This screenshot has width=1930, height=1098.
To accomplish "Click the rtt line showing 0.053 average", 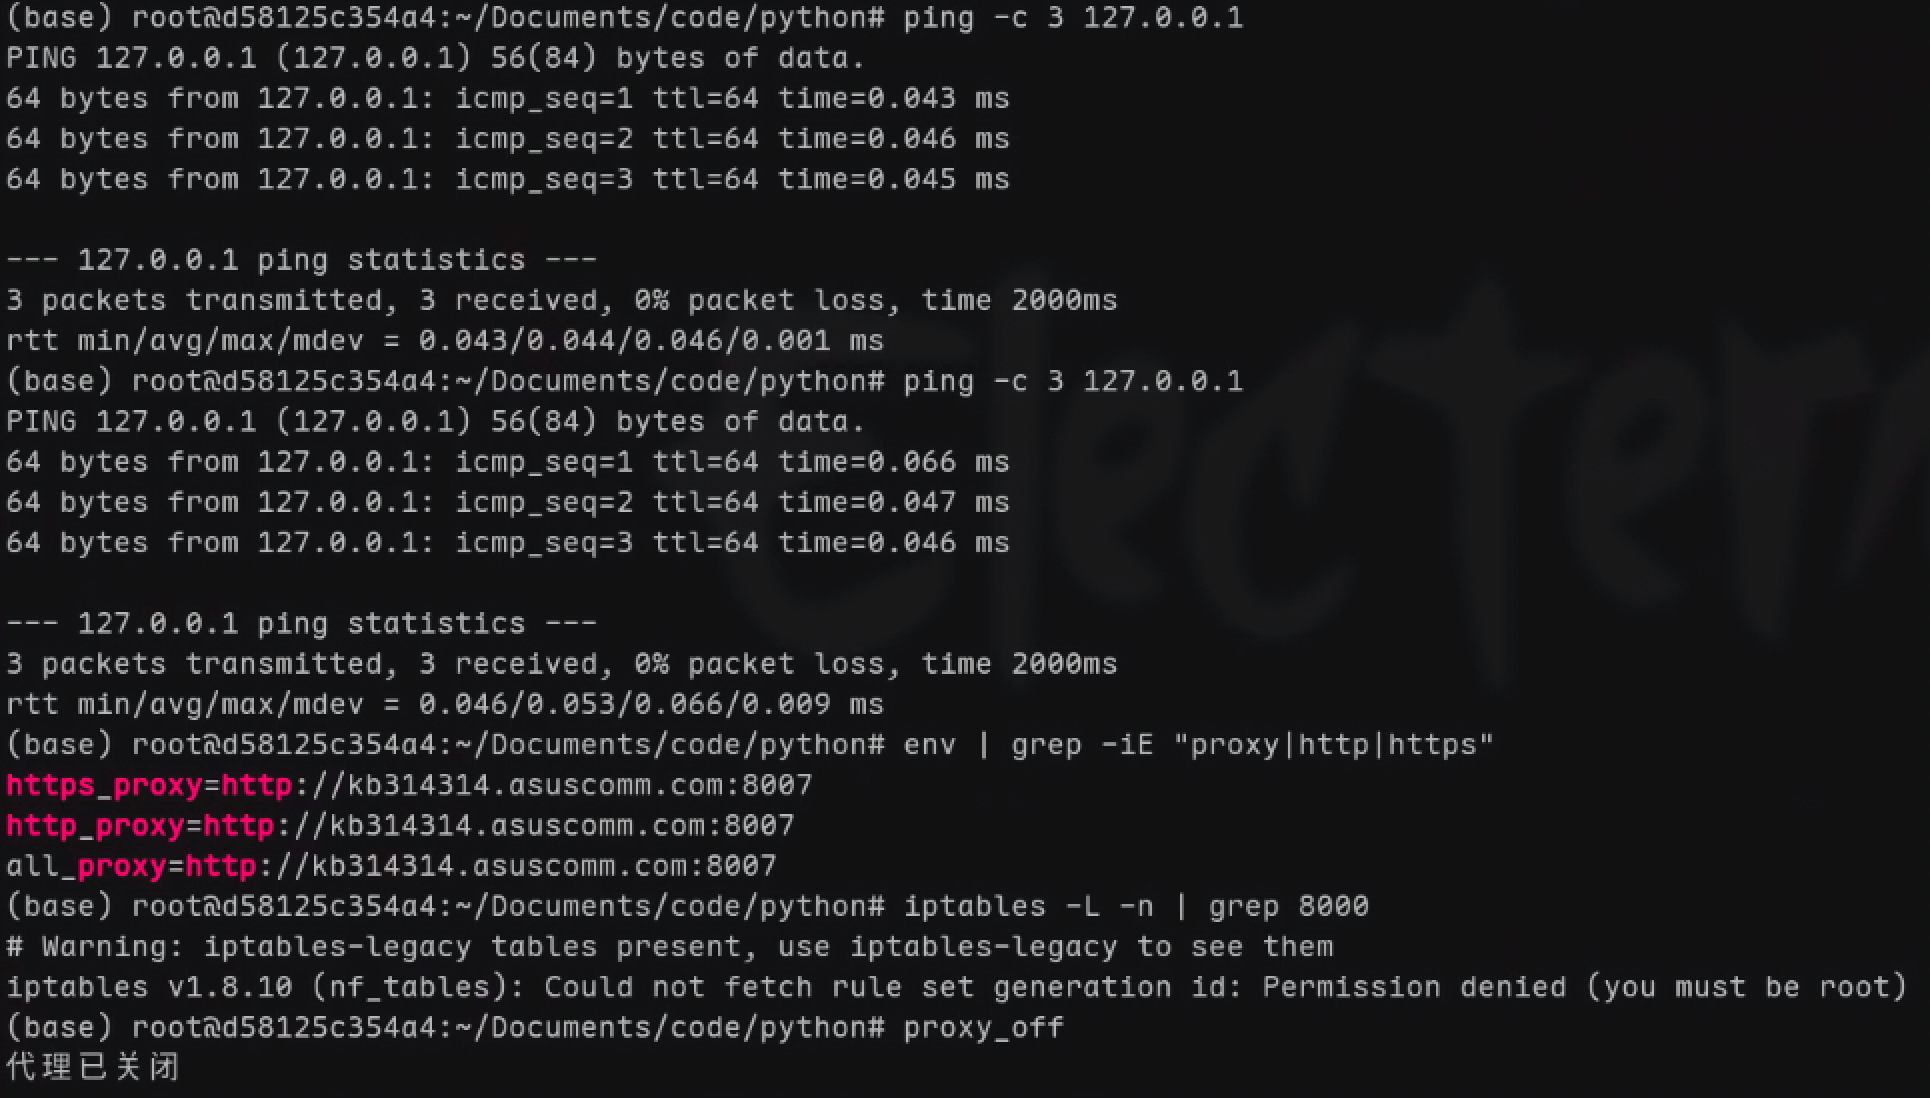I will click(444, 704).
